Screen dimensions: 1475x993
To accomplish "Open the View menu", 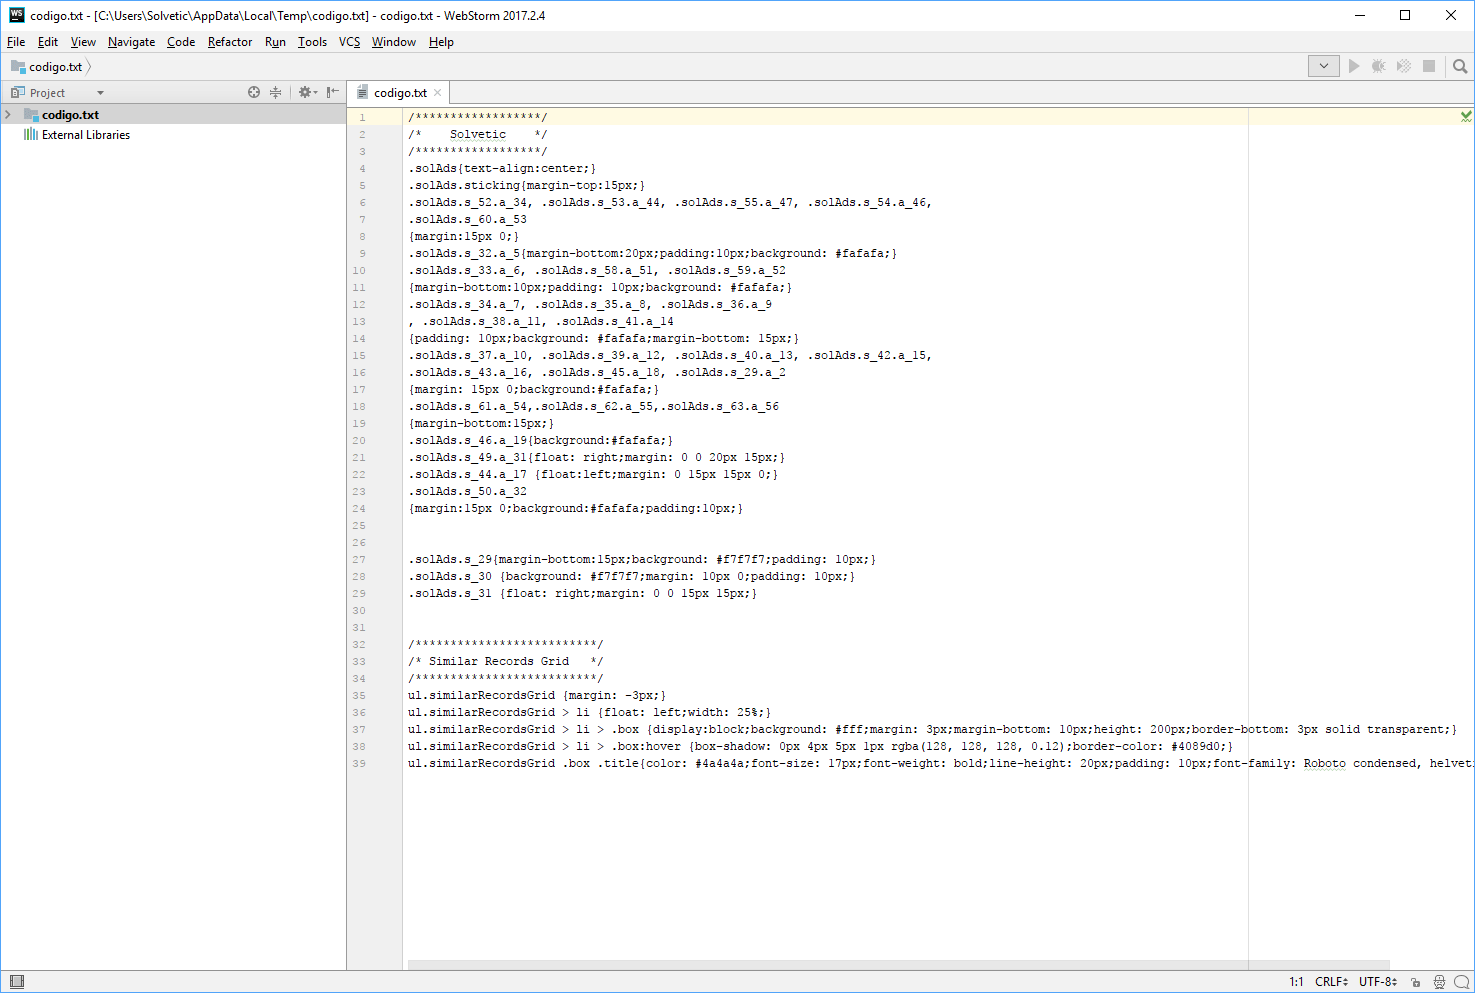I will click(83, 42).
